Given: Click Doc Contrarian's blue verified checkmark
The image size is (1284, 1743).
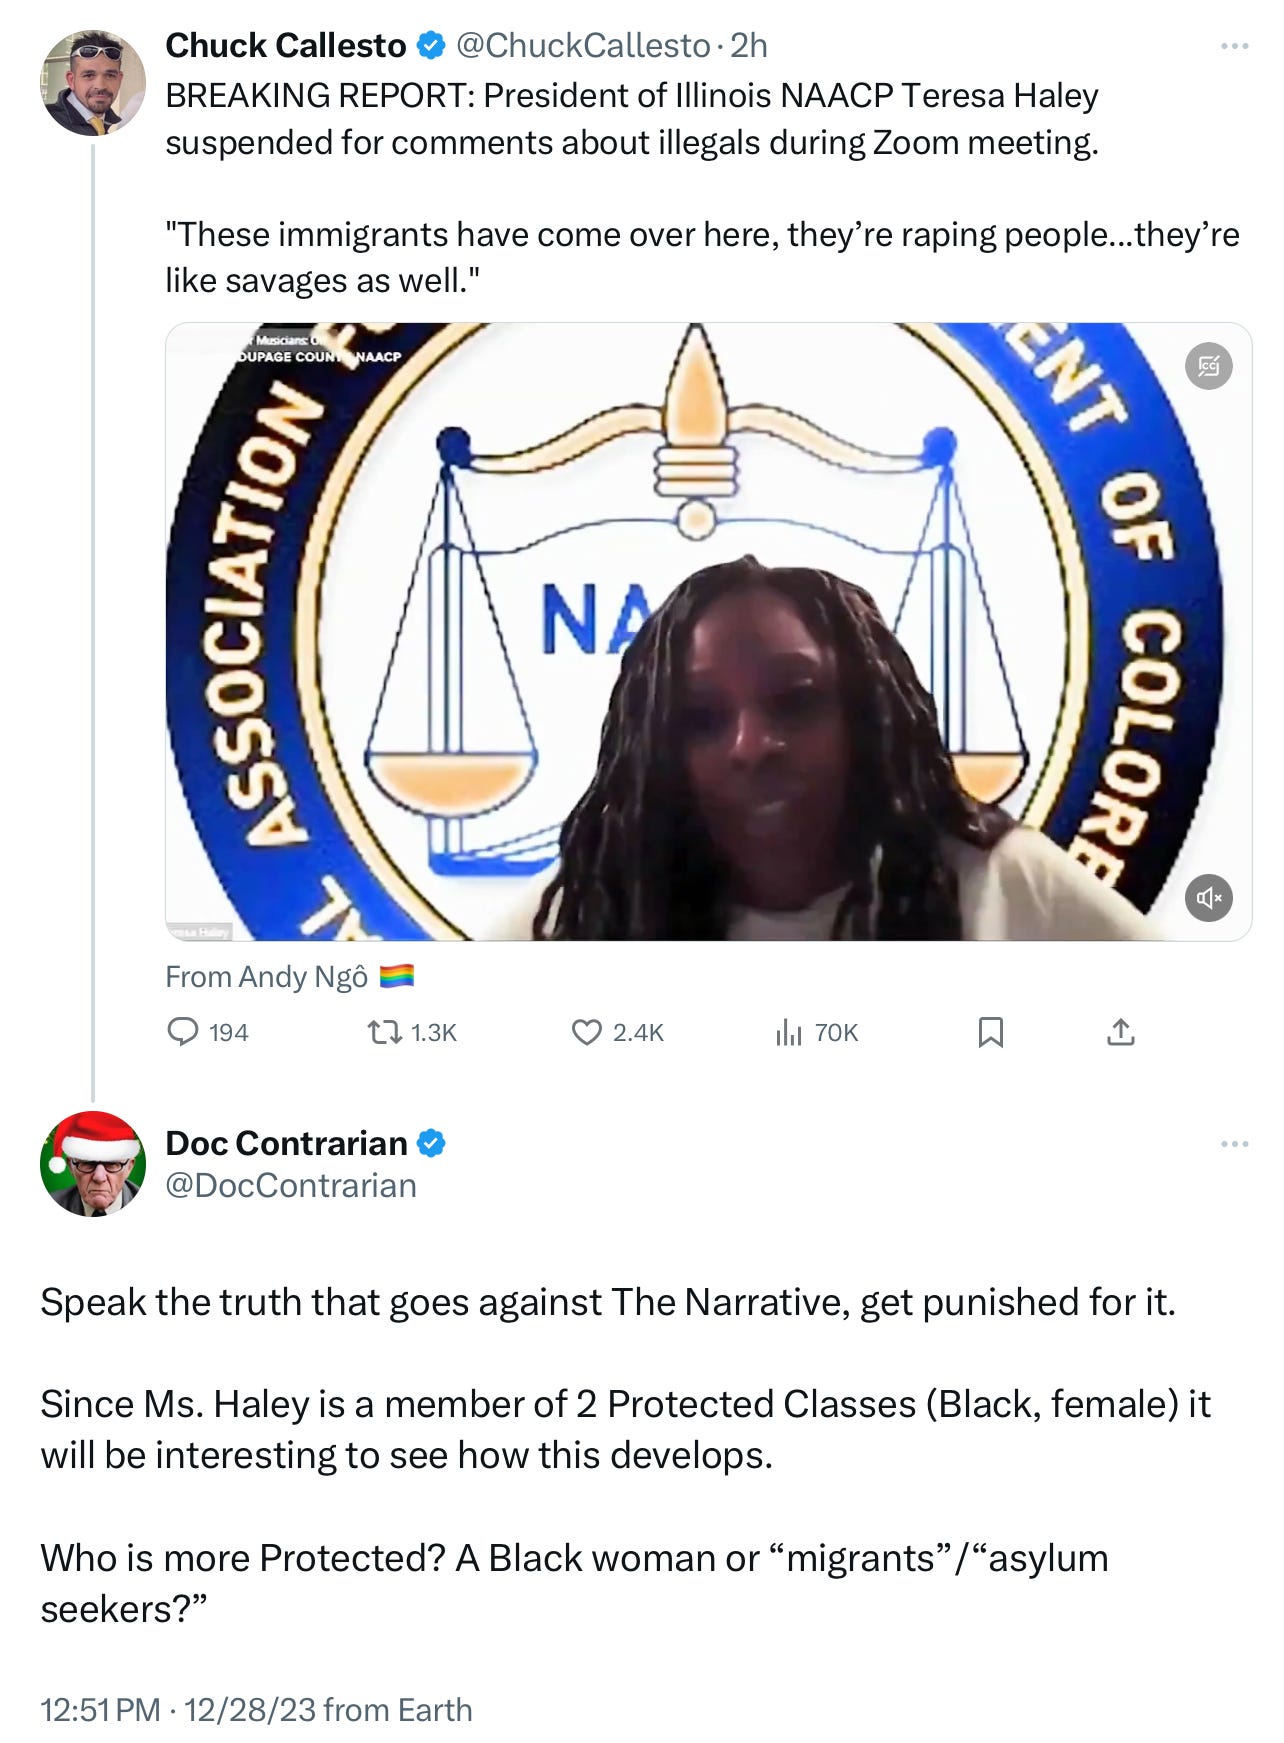Looking at the screenshot, I should point(431,1143).
